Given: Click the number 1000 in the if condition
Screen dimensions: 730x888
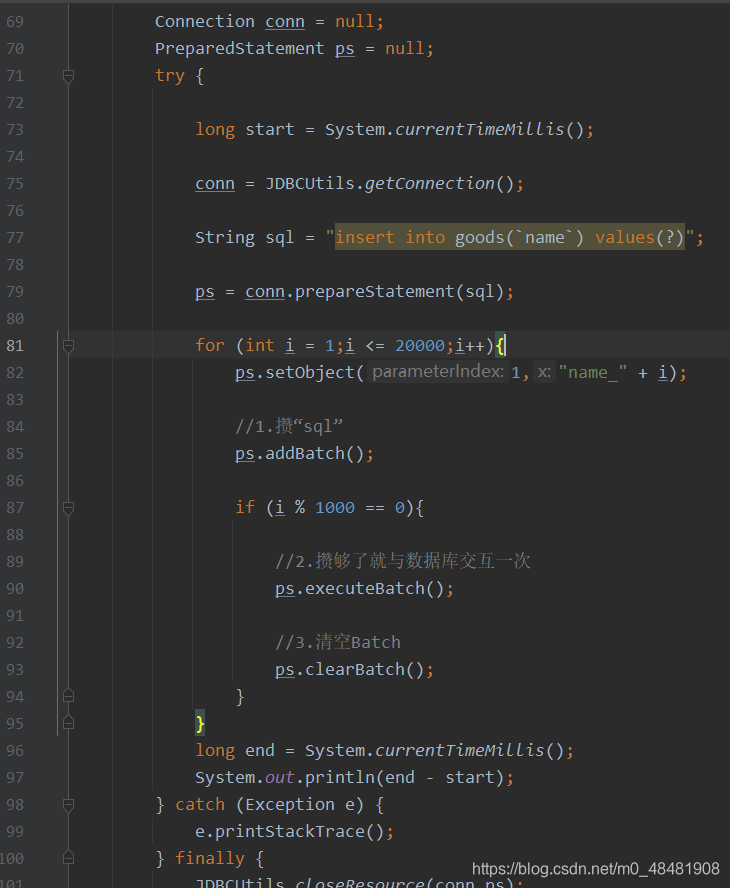Looking at the screenshot, I should coord(335,507).
